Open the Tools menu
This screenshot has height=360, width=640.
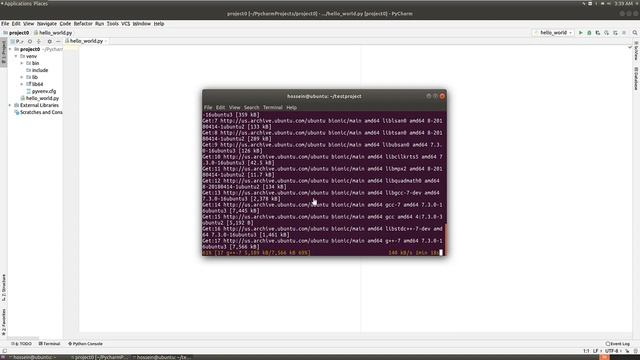coord(113,24)
